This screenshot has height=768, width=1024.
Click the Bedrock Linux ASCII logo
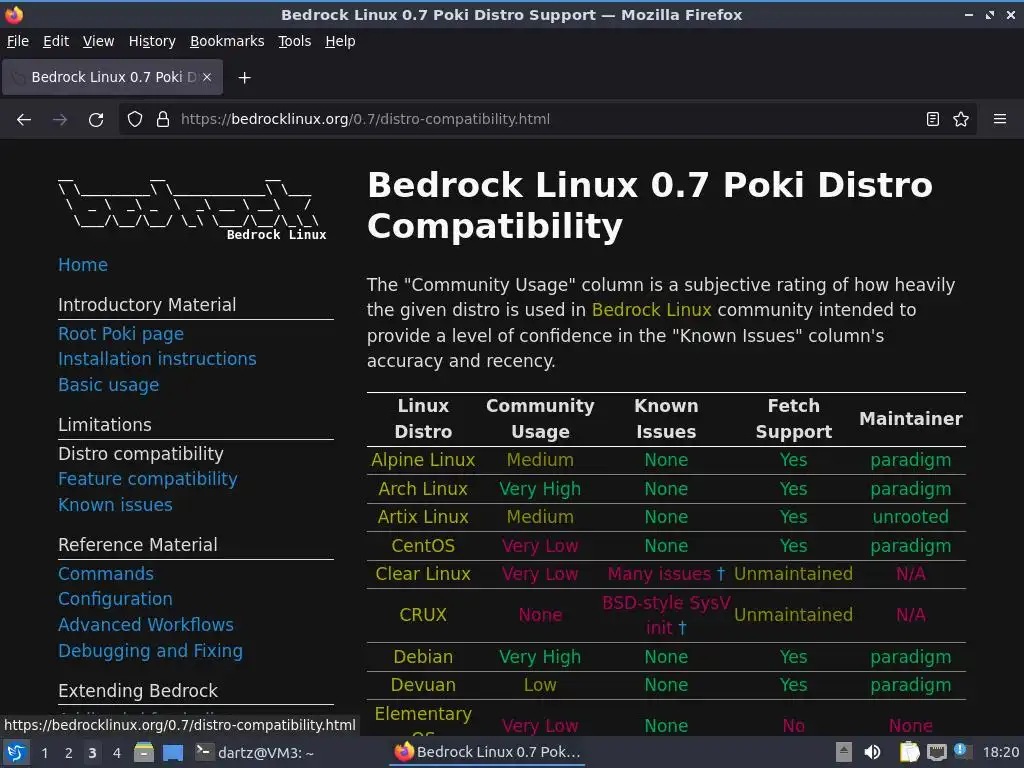(191, 209)
